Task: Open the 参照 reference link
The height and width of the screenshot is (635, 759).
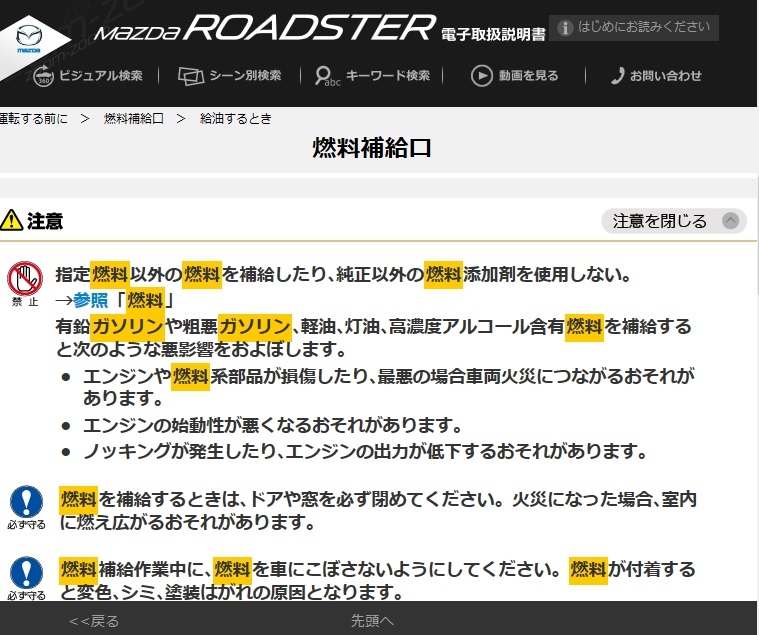Action: pyautogui.click(x=91, y=301)
